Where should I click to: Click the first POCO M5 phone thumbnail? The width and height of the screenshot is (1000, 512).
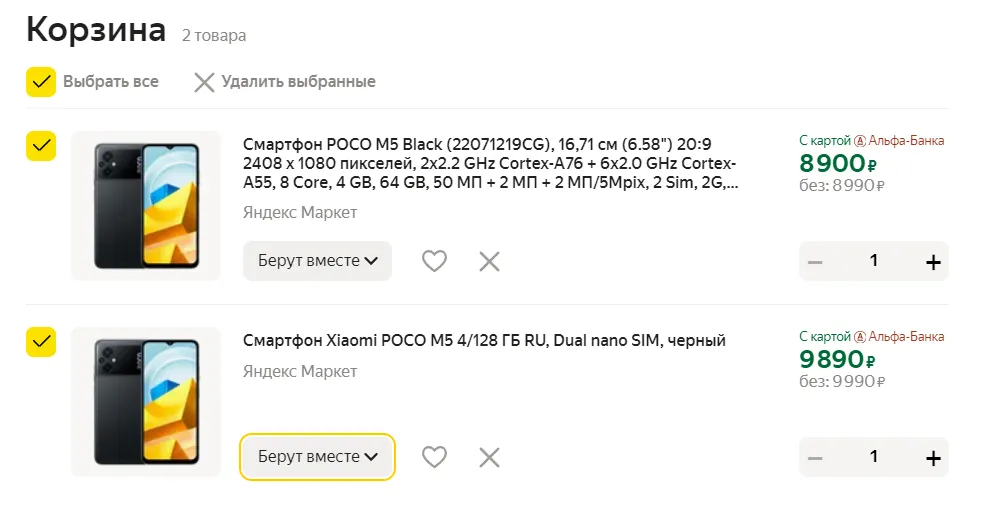(x=146, y=206)
